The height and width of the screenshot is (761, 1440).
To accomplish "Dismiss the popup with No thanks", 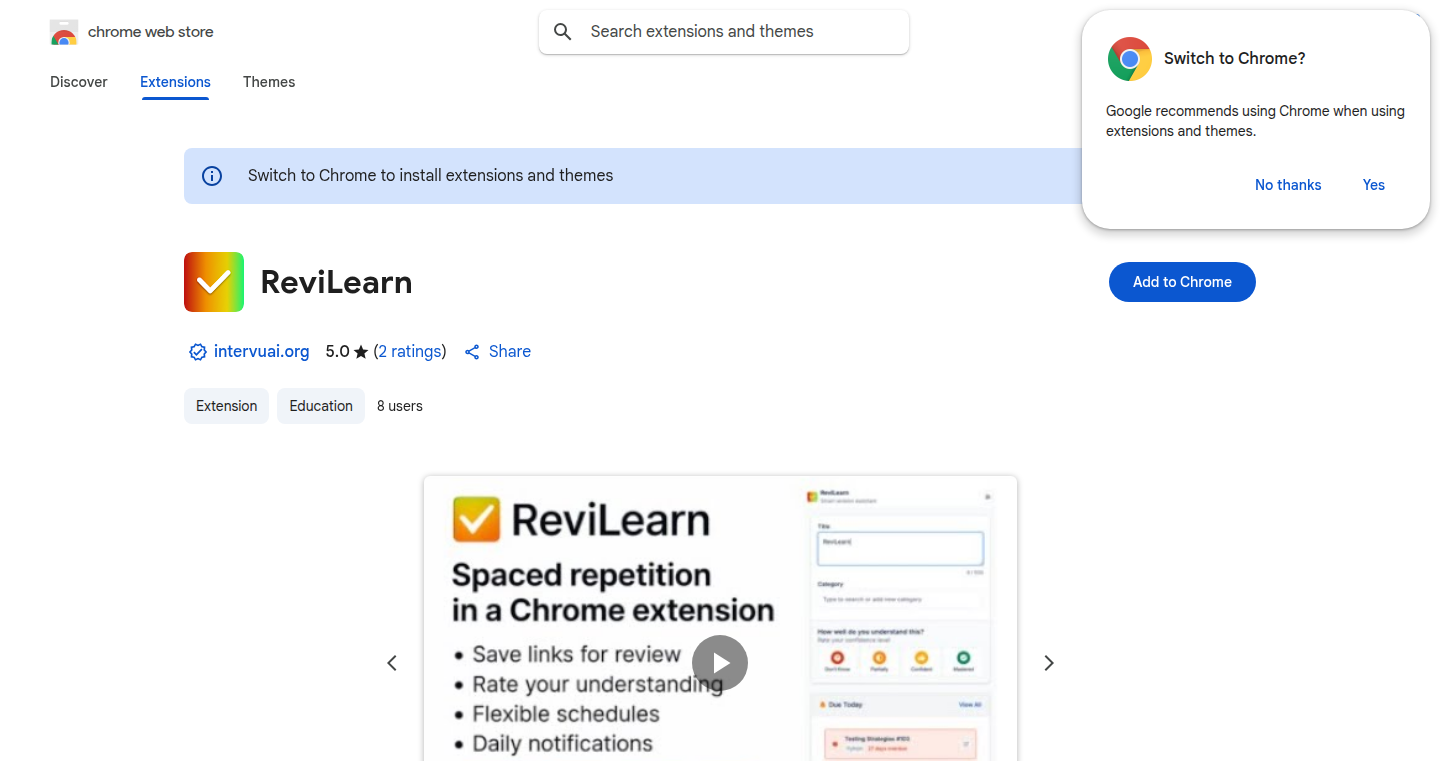I will click(1288, 185).
